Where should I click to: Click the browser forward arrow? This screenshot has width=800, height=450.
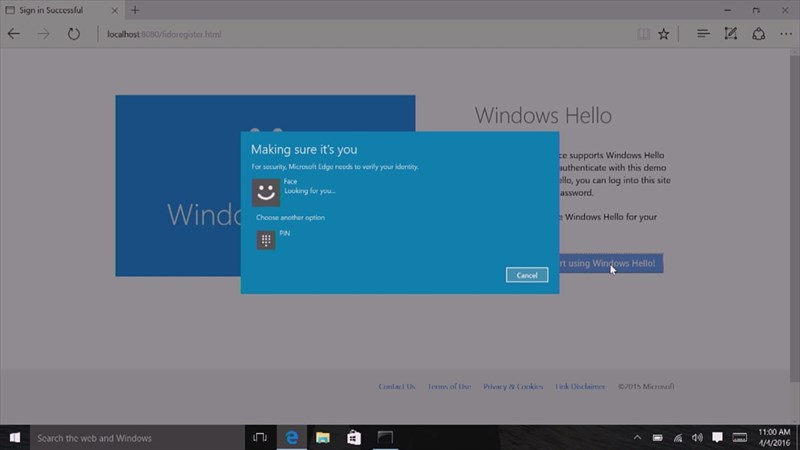coord(43,34)
